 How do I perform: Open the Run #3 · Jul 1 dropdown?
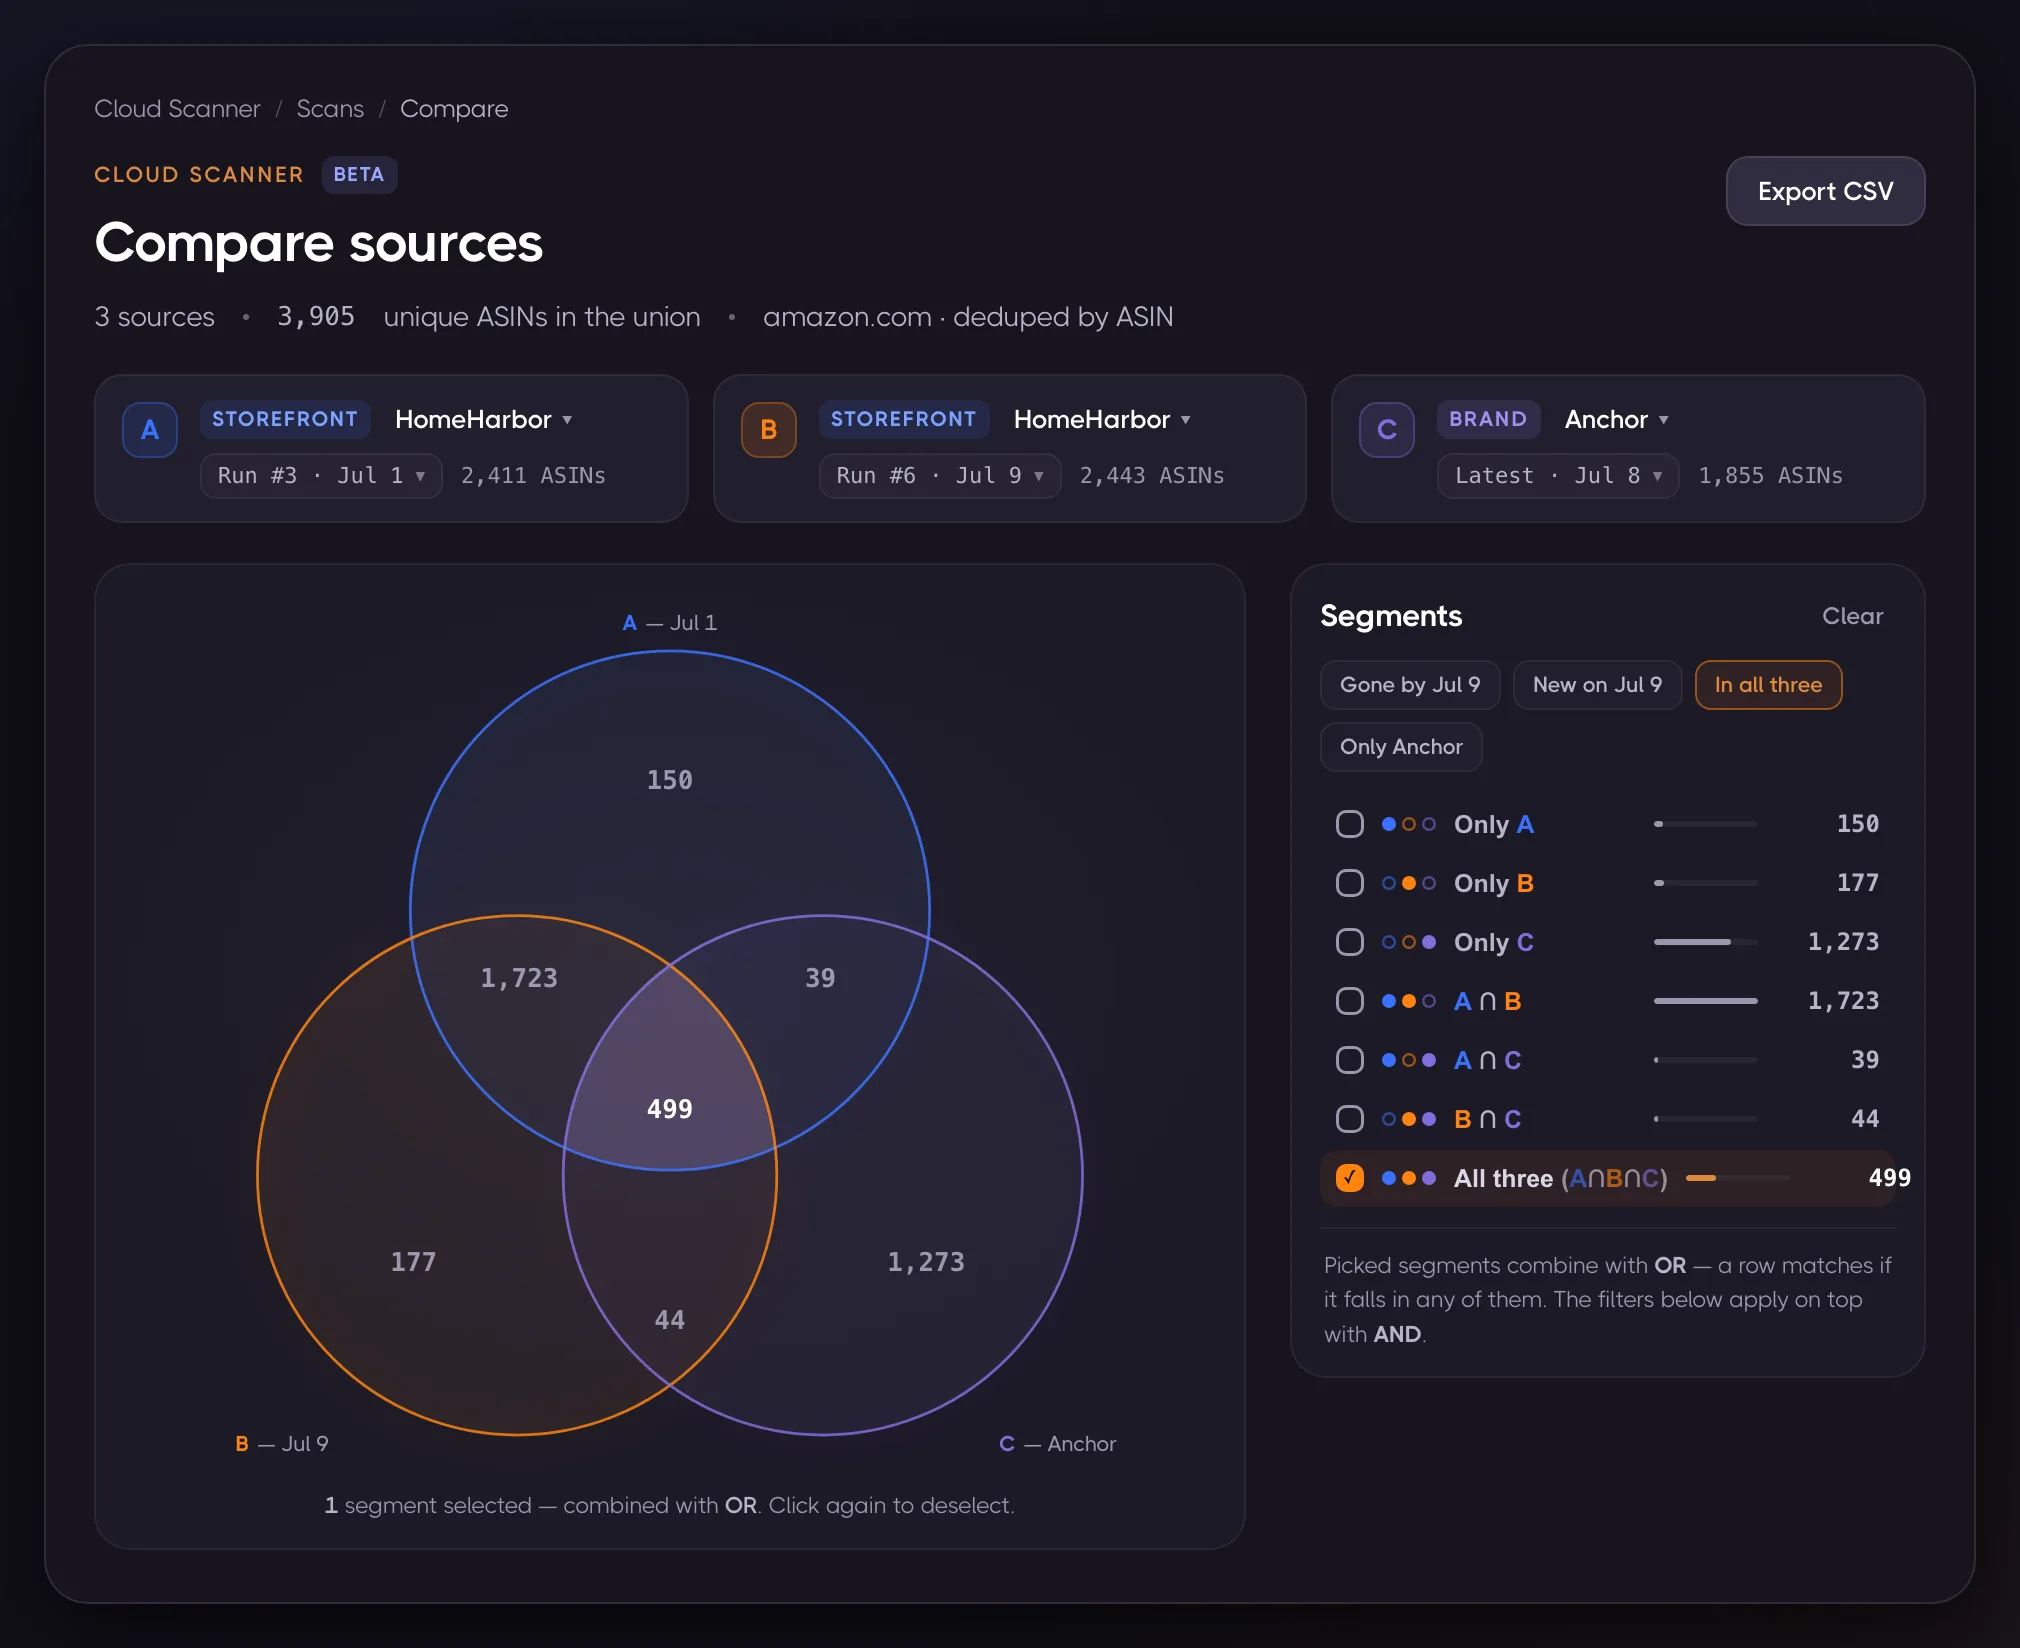[321, 475]
